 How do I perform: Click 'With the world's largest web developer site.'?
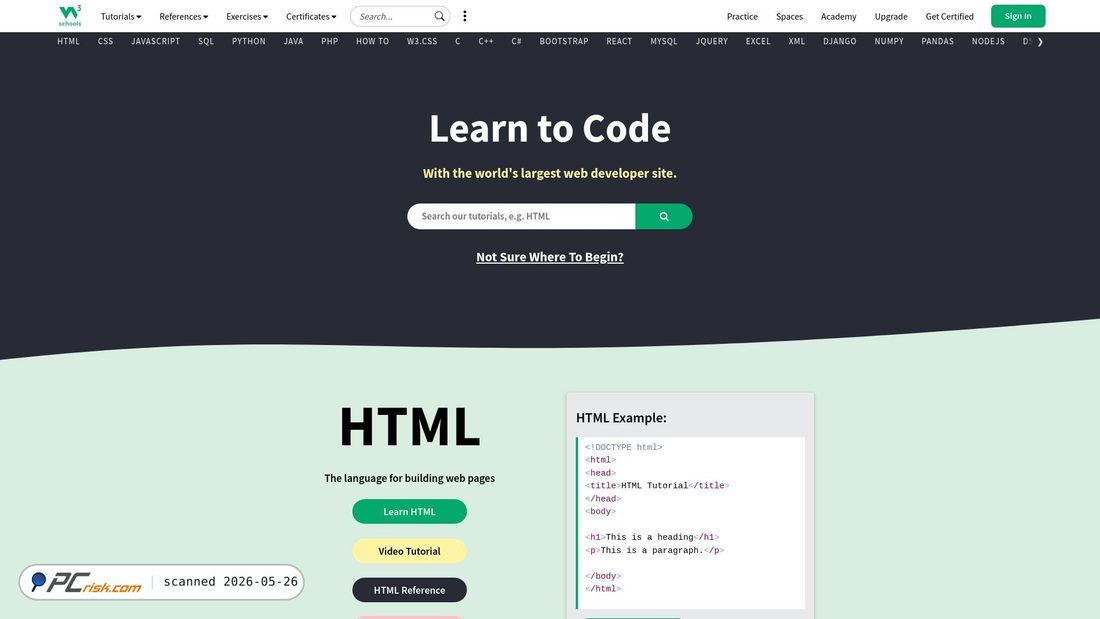550,173
